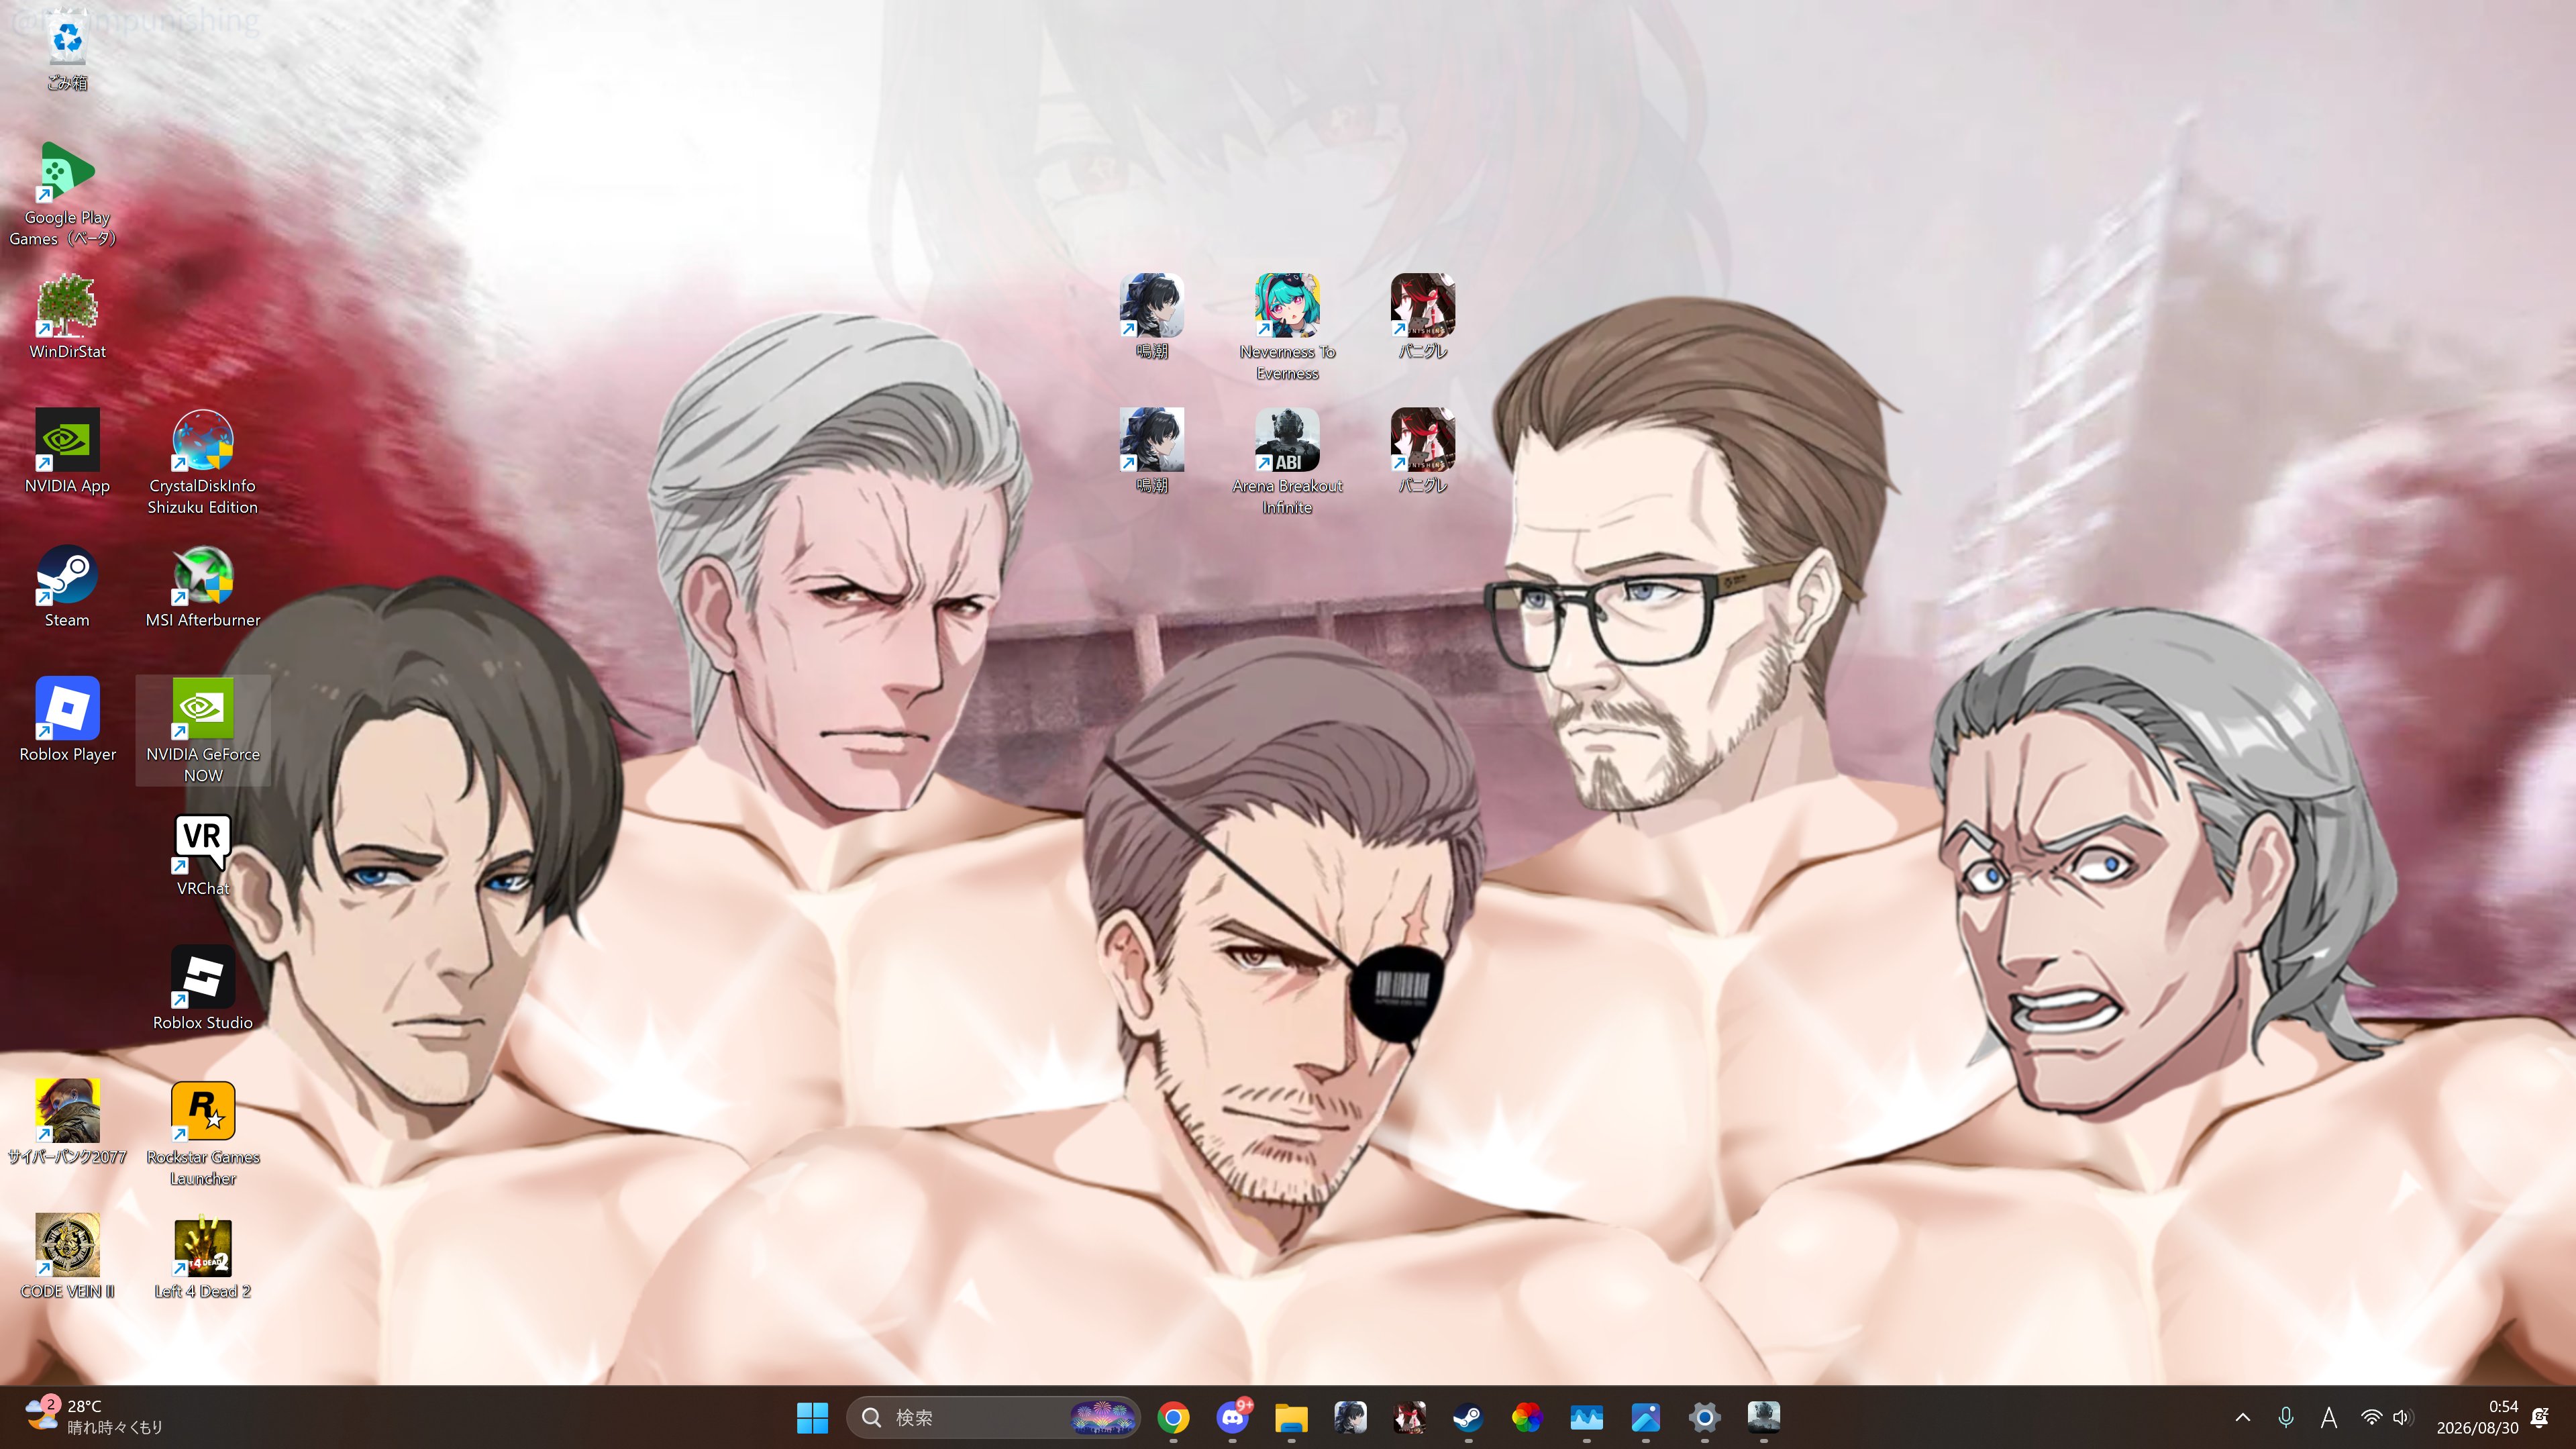Select 鳴潮 shortcut beside Neverness To Everness
This screenshot has width=2576, height=1449.
[1152, 316]
